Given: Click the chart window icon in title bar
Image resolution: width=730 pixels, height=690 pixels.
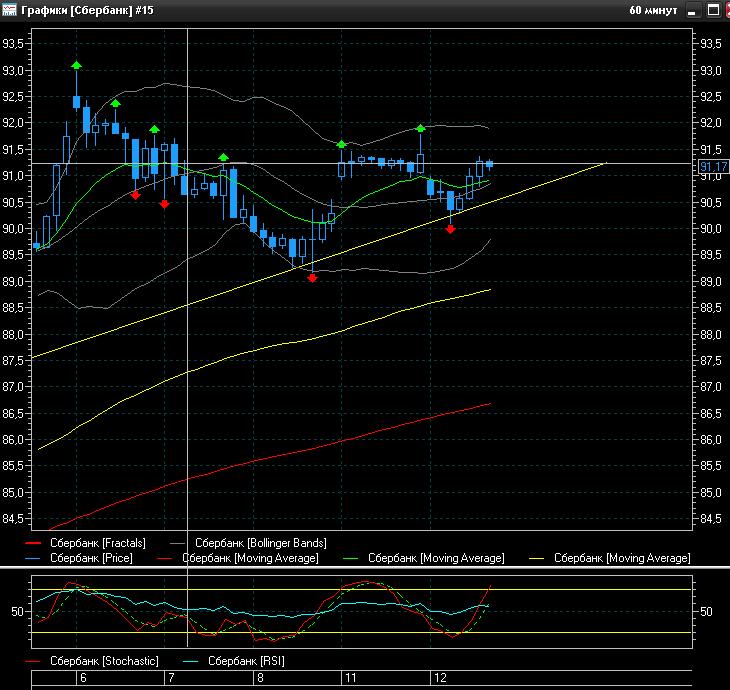Looking at the screenshot, I should pos(9,9).
